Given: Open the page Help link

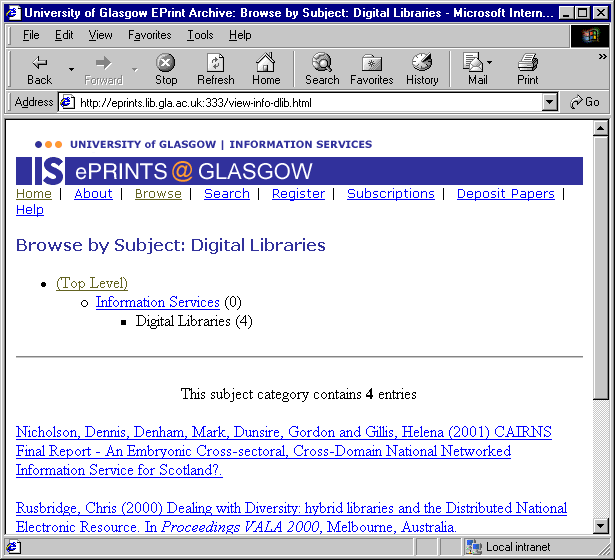Looking at the screenshot, I should tap(30, 210).
